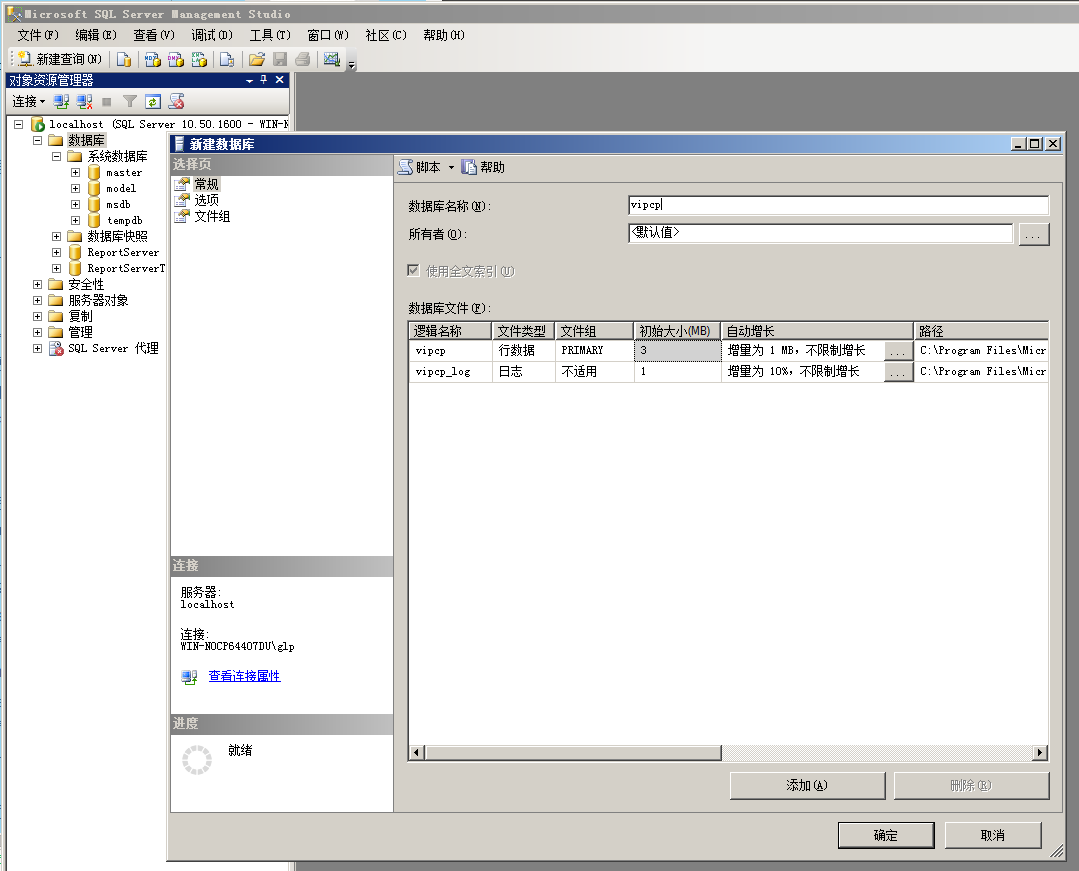
Task: Click the stop square icon
Action: tap(107, 102)
